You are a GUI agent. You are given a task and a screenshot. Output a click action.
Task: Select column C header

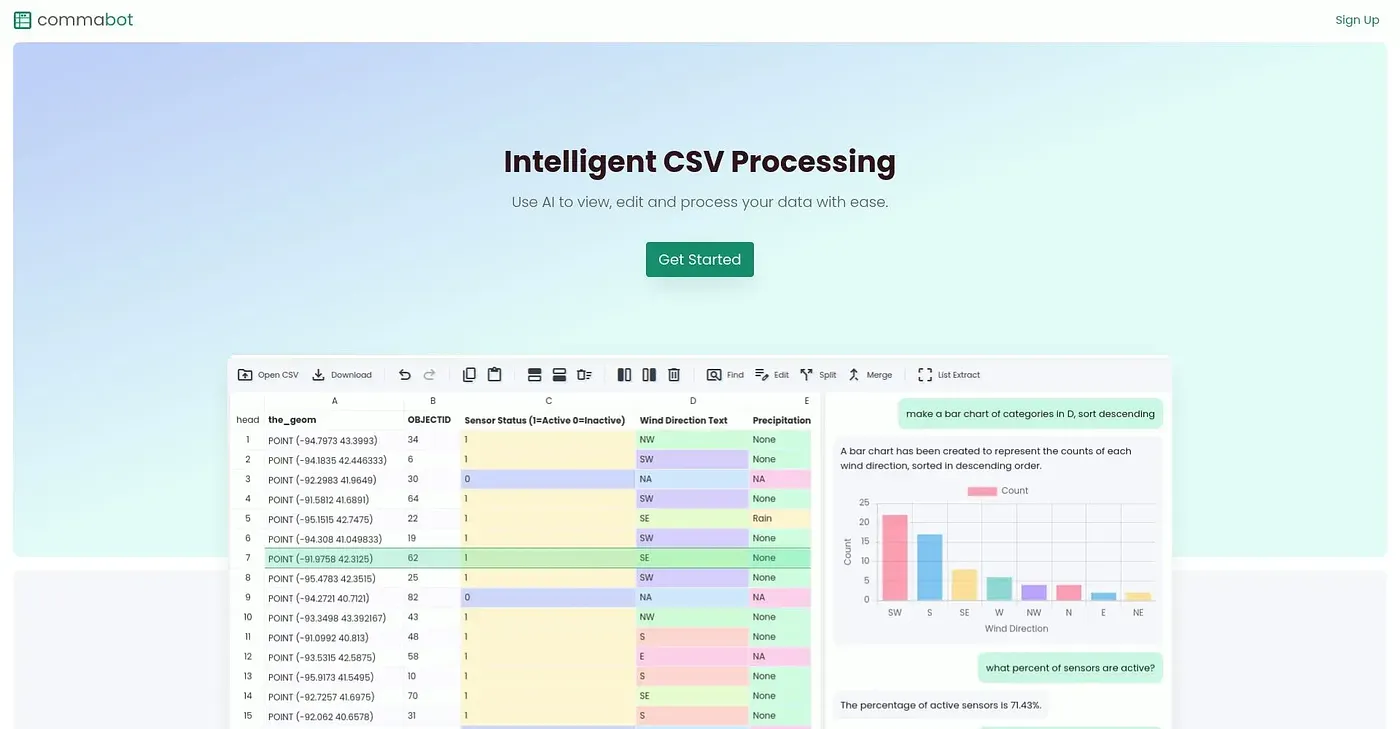(x=549, y=401)
